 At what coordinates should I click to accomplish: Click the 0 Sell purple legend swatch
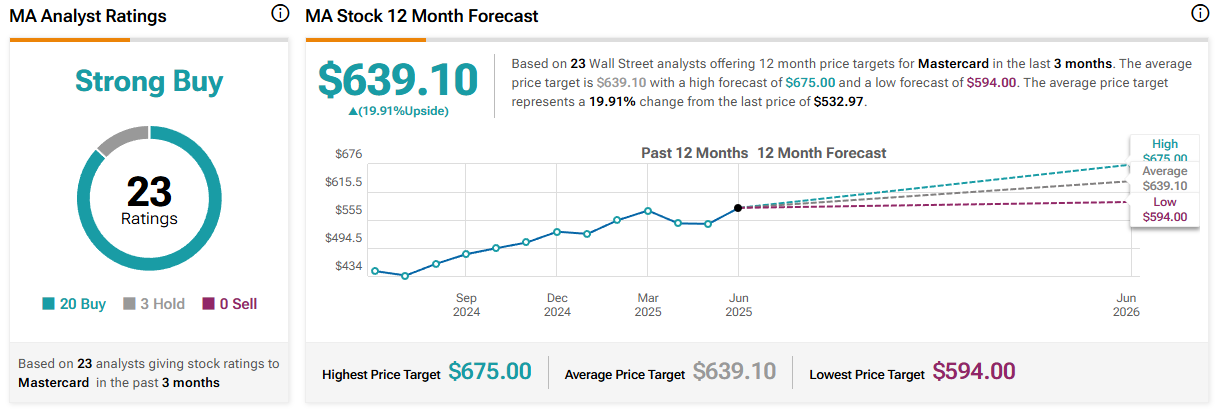pyautogui.click(x=208, y=304)
